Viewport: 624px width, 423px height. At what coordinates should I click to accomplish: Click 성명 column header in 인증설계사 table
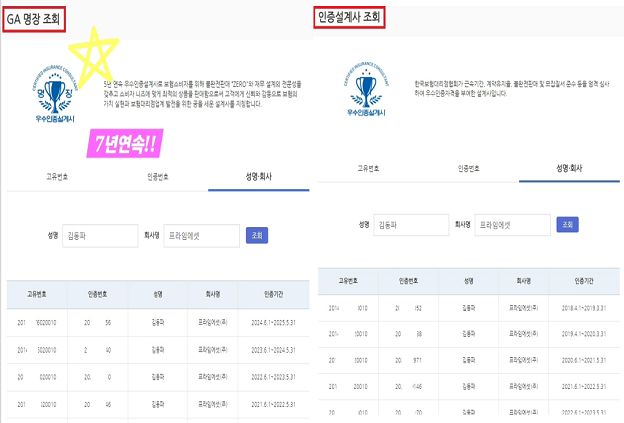tap(469, 281)
